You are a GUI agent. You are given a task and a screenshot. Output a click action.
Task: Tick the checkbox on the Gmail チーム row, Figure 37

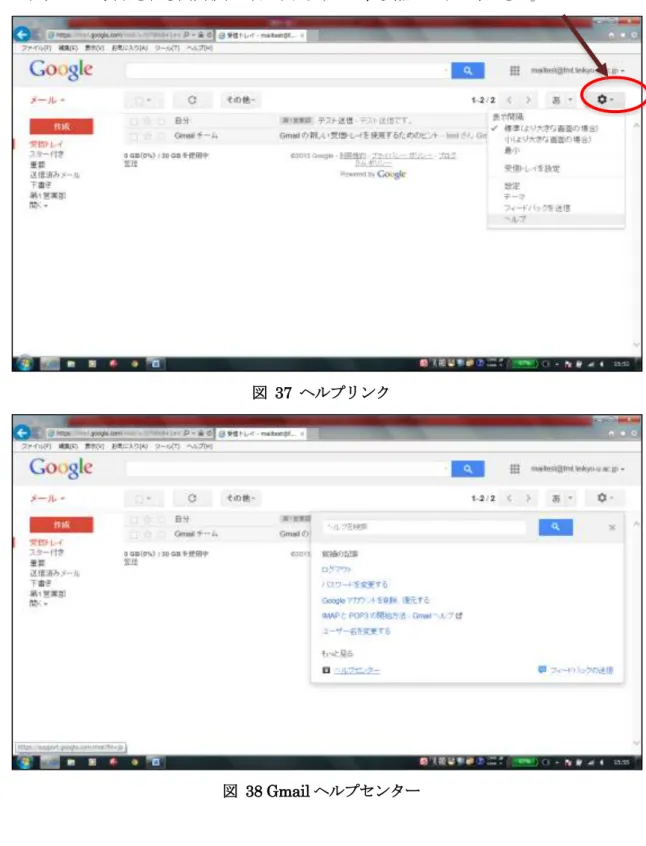coord(134,137)
